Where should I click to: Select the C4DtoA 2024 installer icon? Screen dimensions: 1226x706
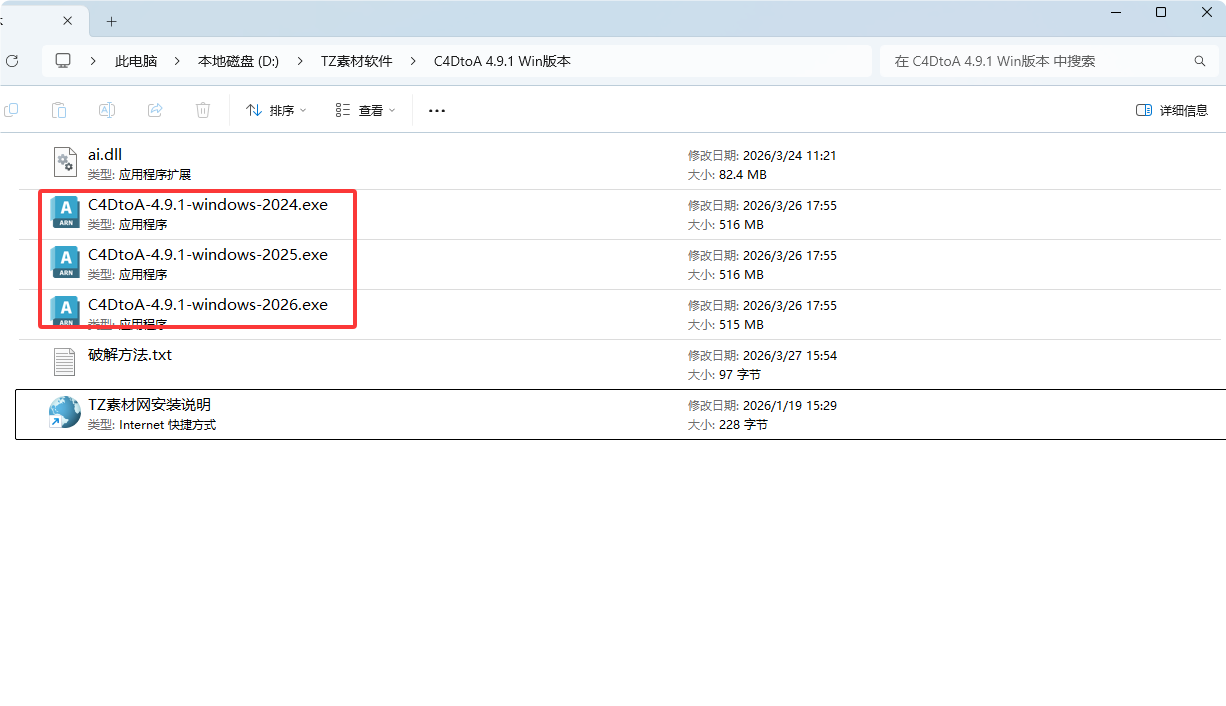point(65,214)
